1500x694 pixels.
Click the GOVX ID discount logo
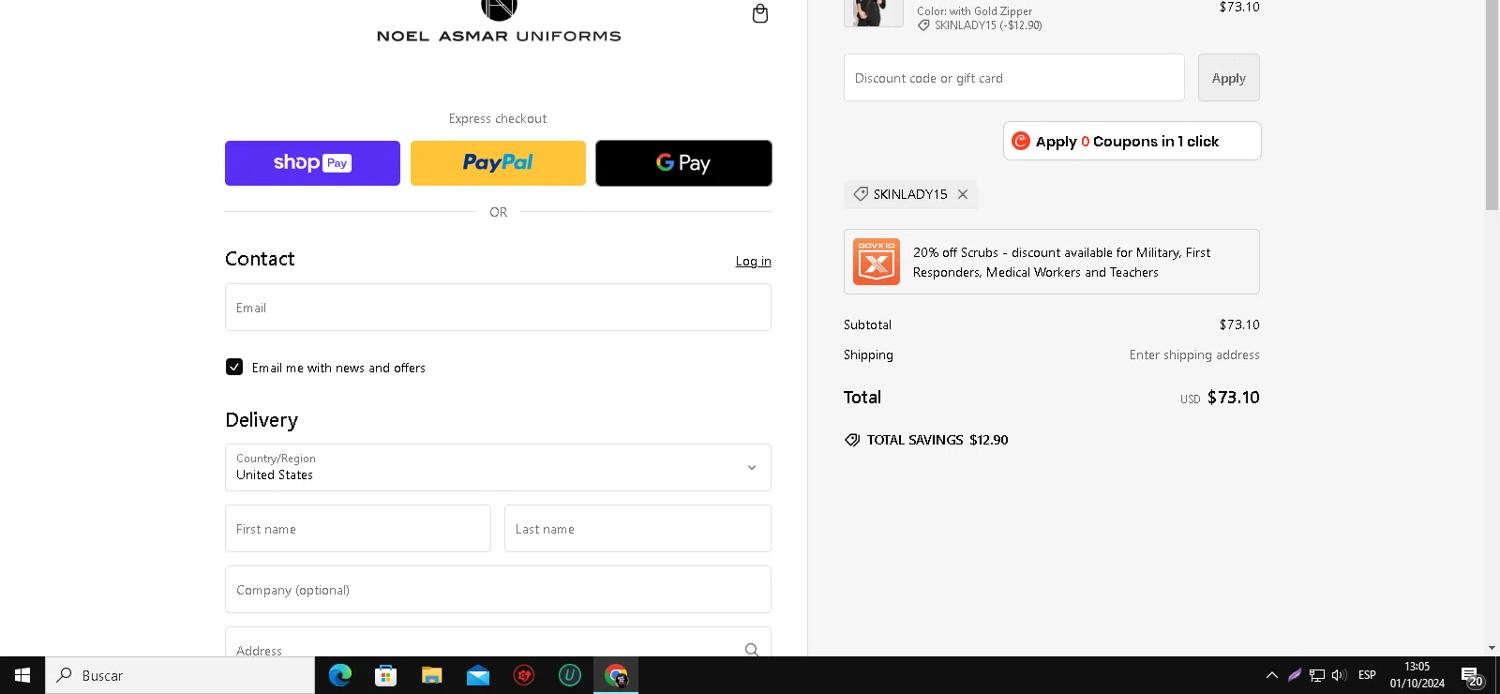click(x=876, y=262)
